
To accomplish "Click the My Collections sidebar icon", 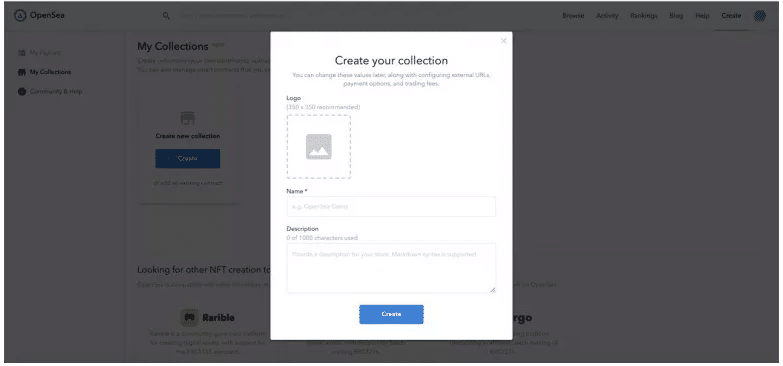I will tap(21, 72).
